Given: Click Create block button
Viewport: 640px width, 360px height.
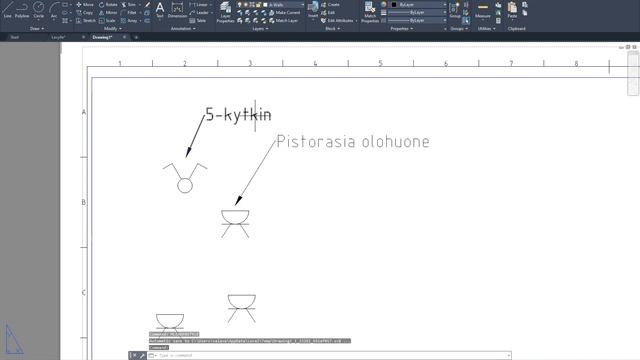Looking at the screenshot, I should tap(331, 4).
